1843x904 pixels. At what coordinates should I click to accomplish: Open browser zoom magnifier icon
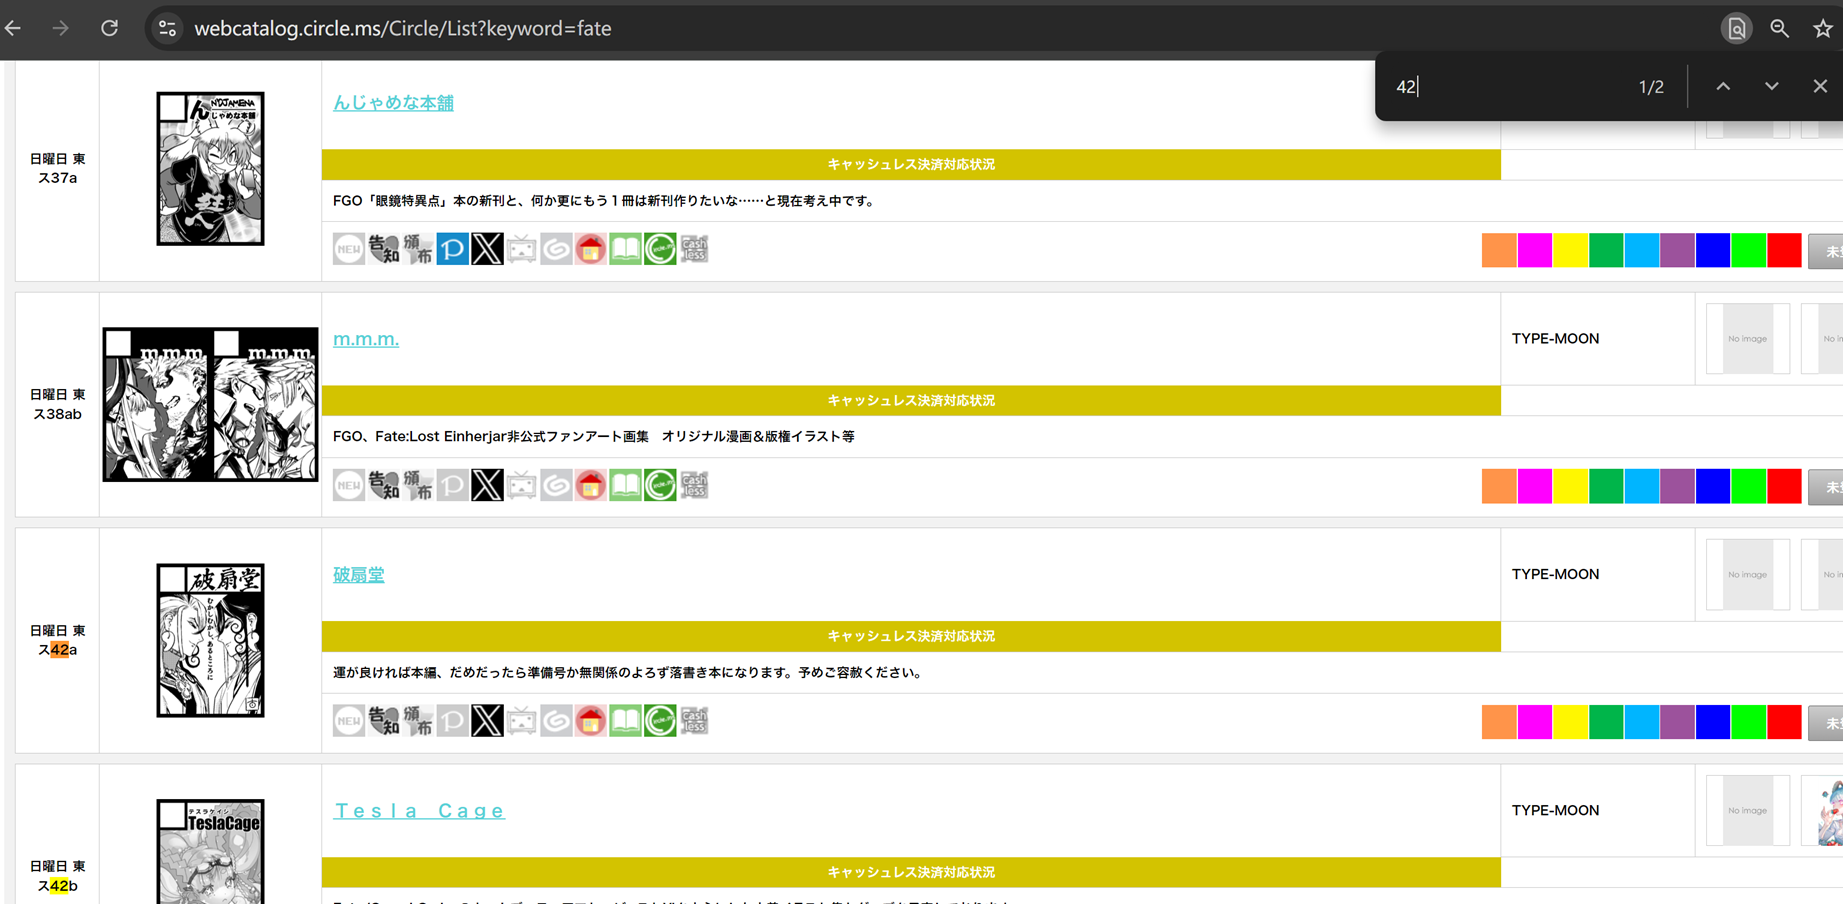(1779, 29)
